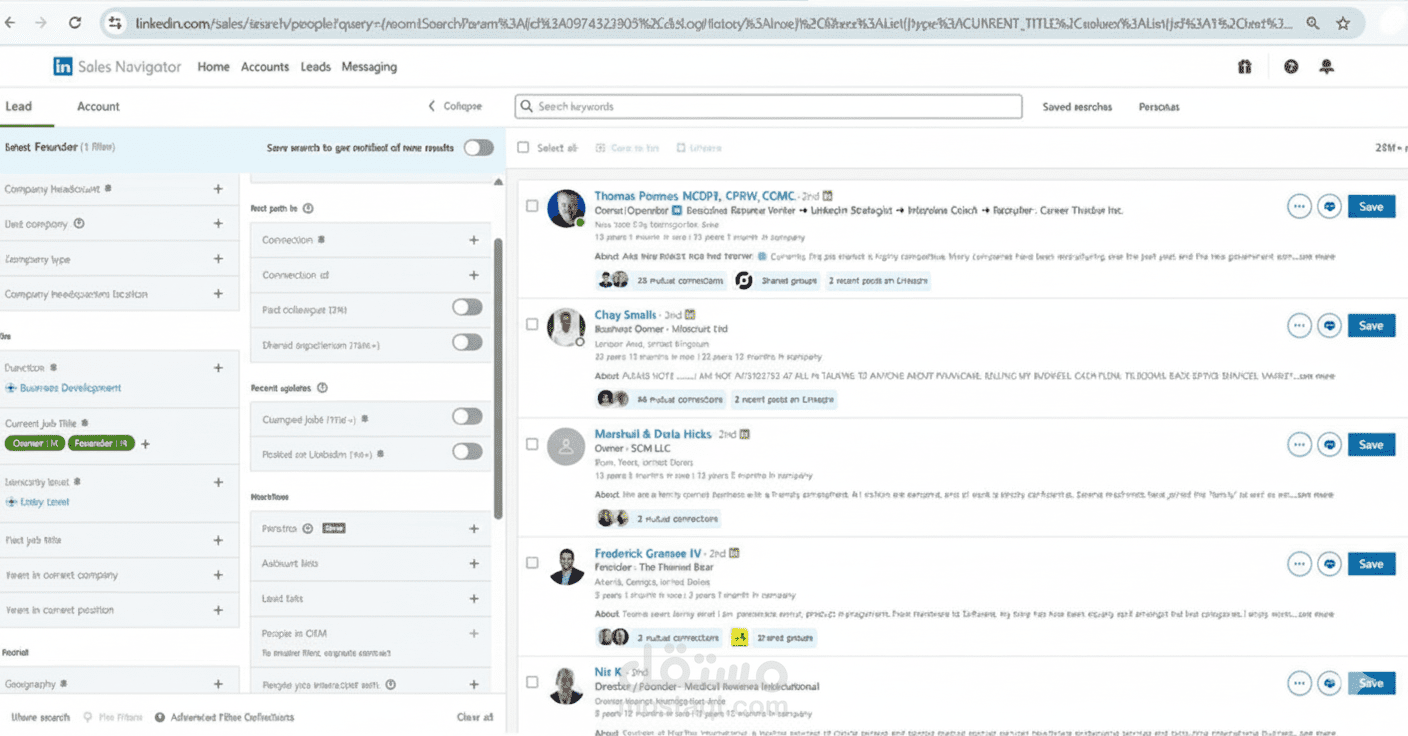Switch to the Lead tab
Screen dimensions: 1408x736
[18, 106]
